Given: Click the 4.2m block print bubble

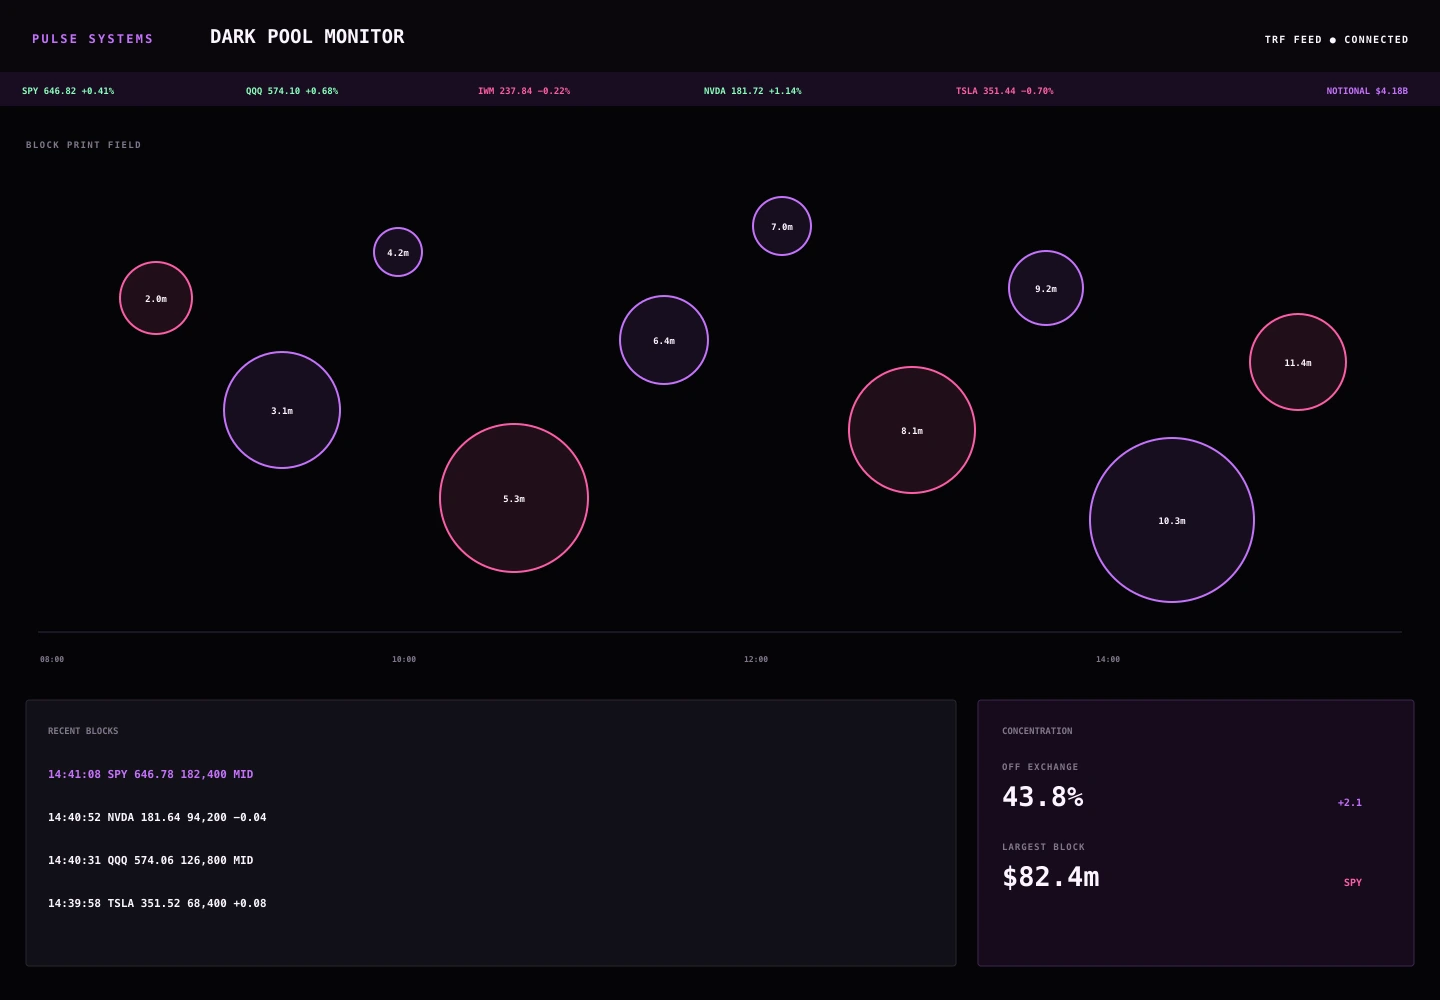Looking at the screenshot, I should pos(398,252).
